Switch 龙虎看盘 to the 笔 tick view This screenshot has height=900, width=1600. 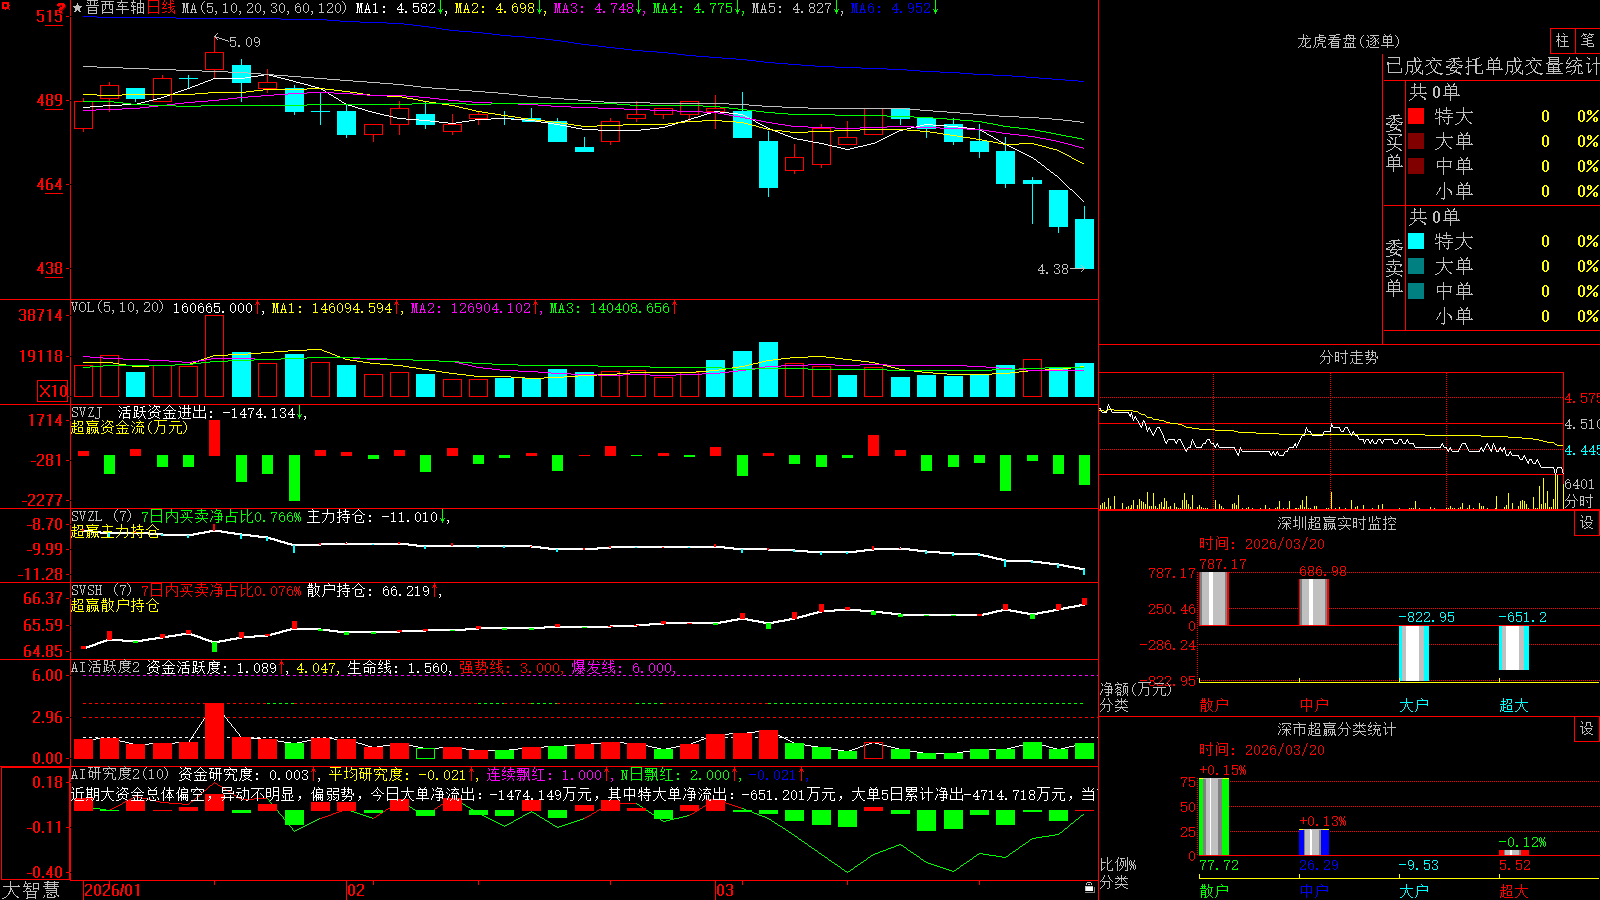point(1587,41)
